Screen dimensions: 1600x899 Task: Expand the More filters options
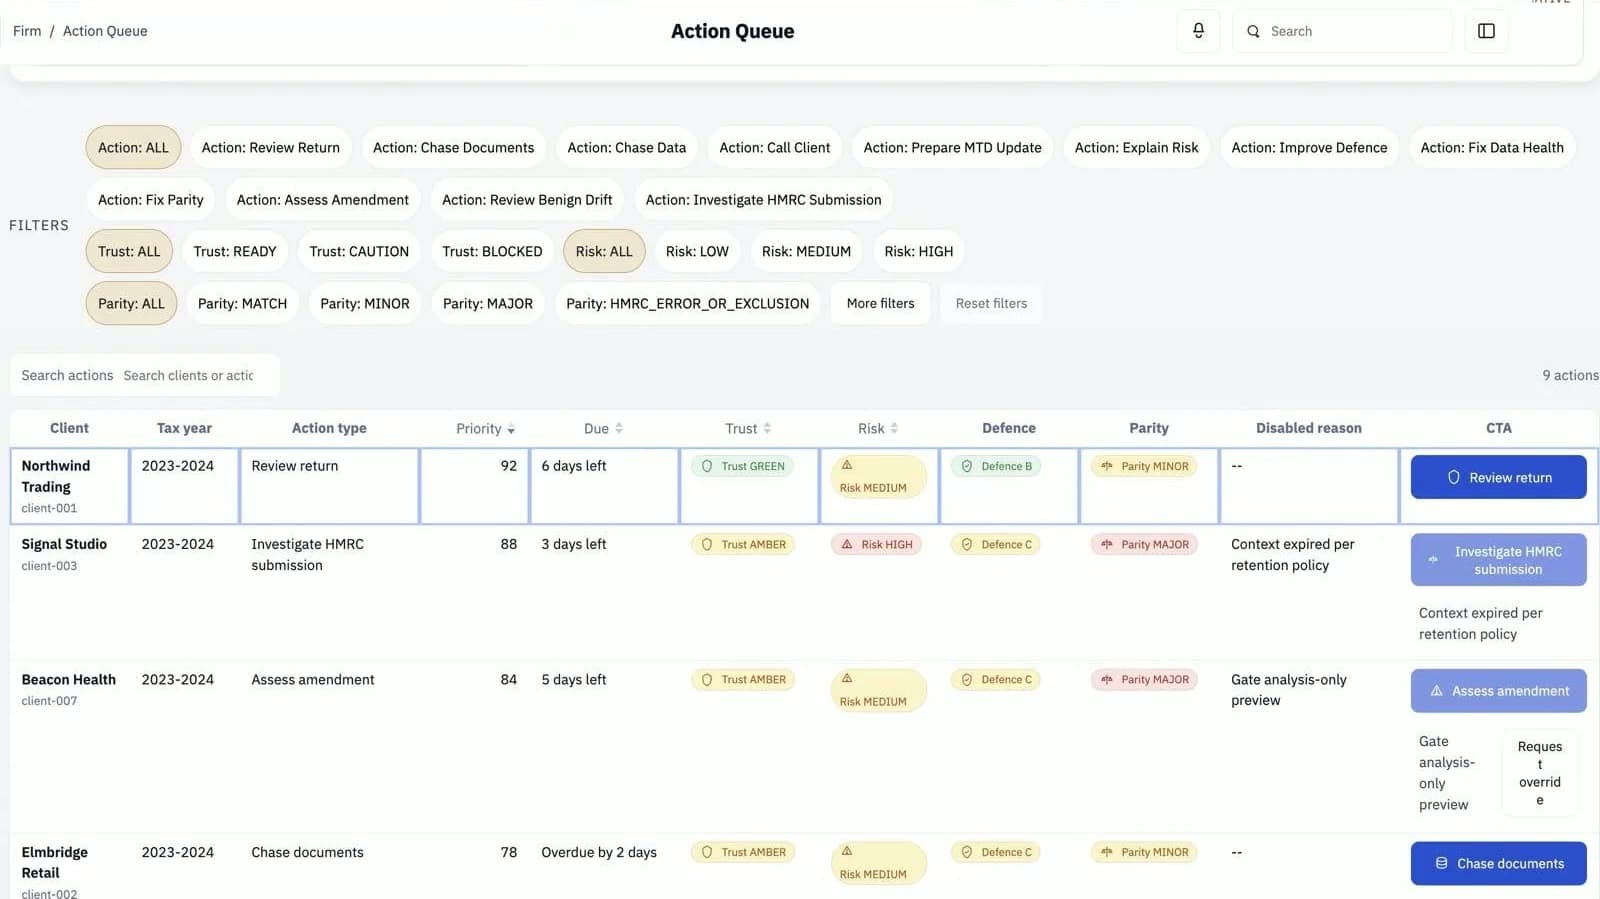click(880, 304)
